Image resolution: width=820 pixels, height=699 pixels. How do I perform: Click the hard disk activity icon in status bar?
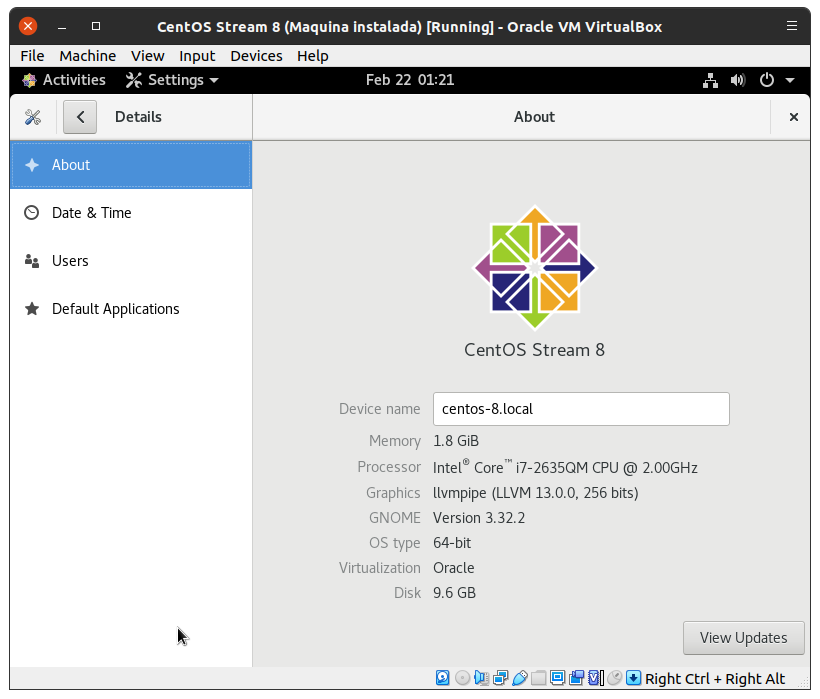point(443,678)
